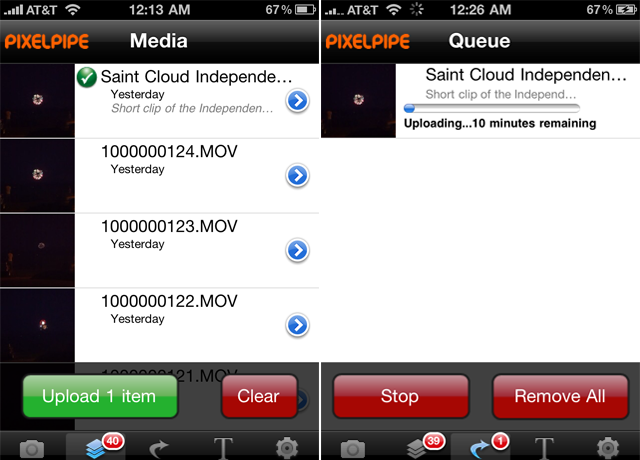Open details arrow for 1000000124.MOV
The width and height of the screenshot is (640, 460).
tap(298, 176)
